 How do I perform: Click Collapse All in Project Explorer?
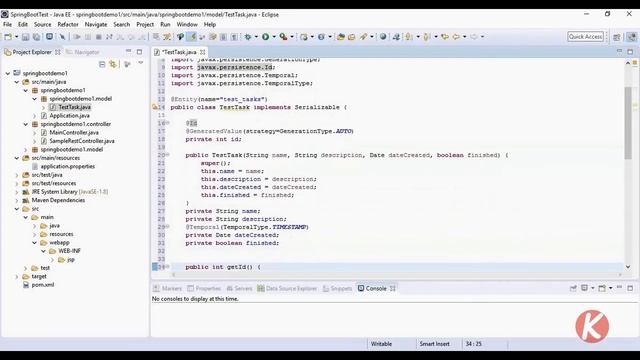[x=102, y=64]
